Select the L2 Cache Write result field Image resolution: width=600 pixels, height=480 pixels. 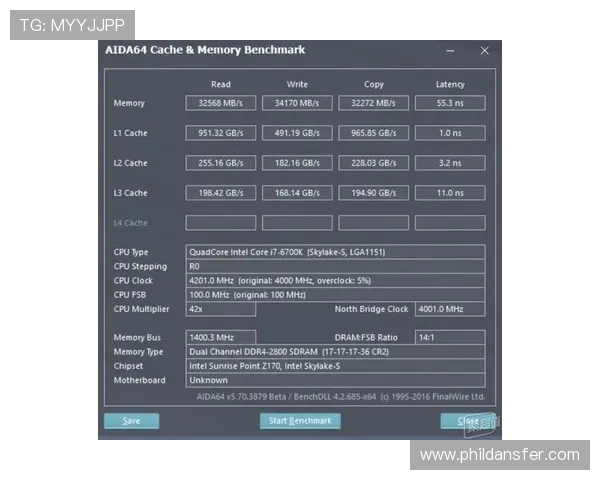(x=297, y=163)
